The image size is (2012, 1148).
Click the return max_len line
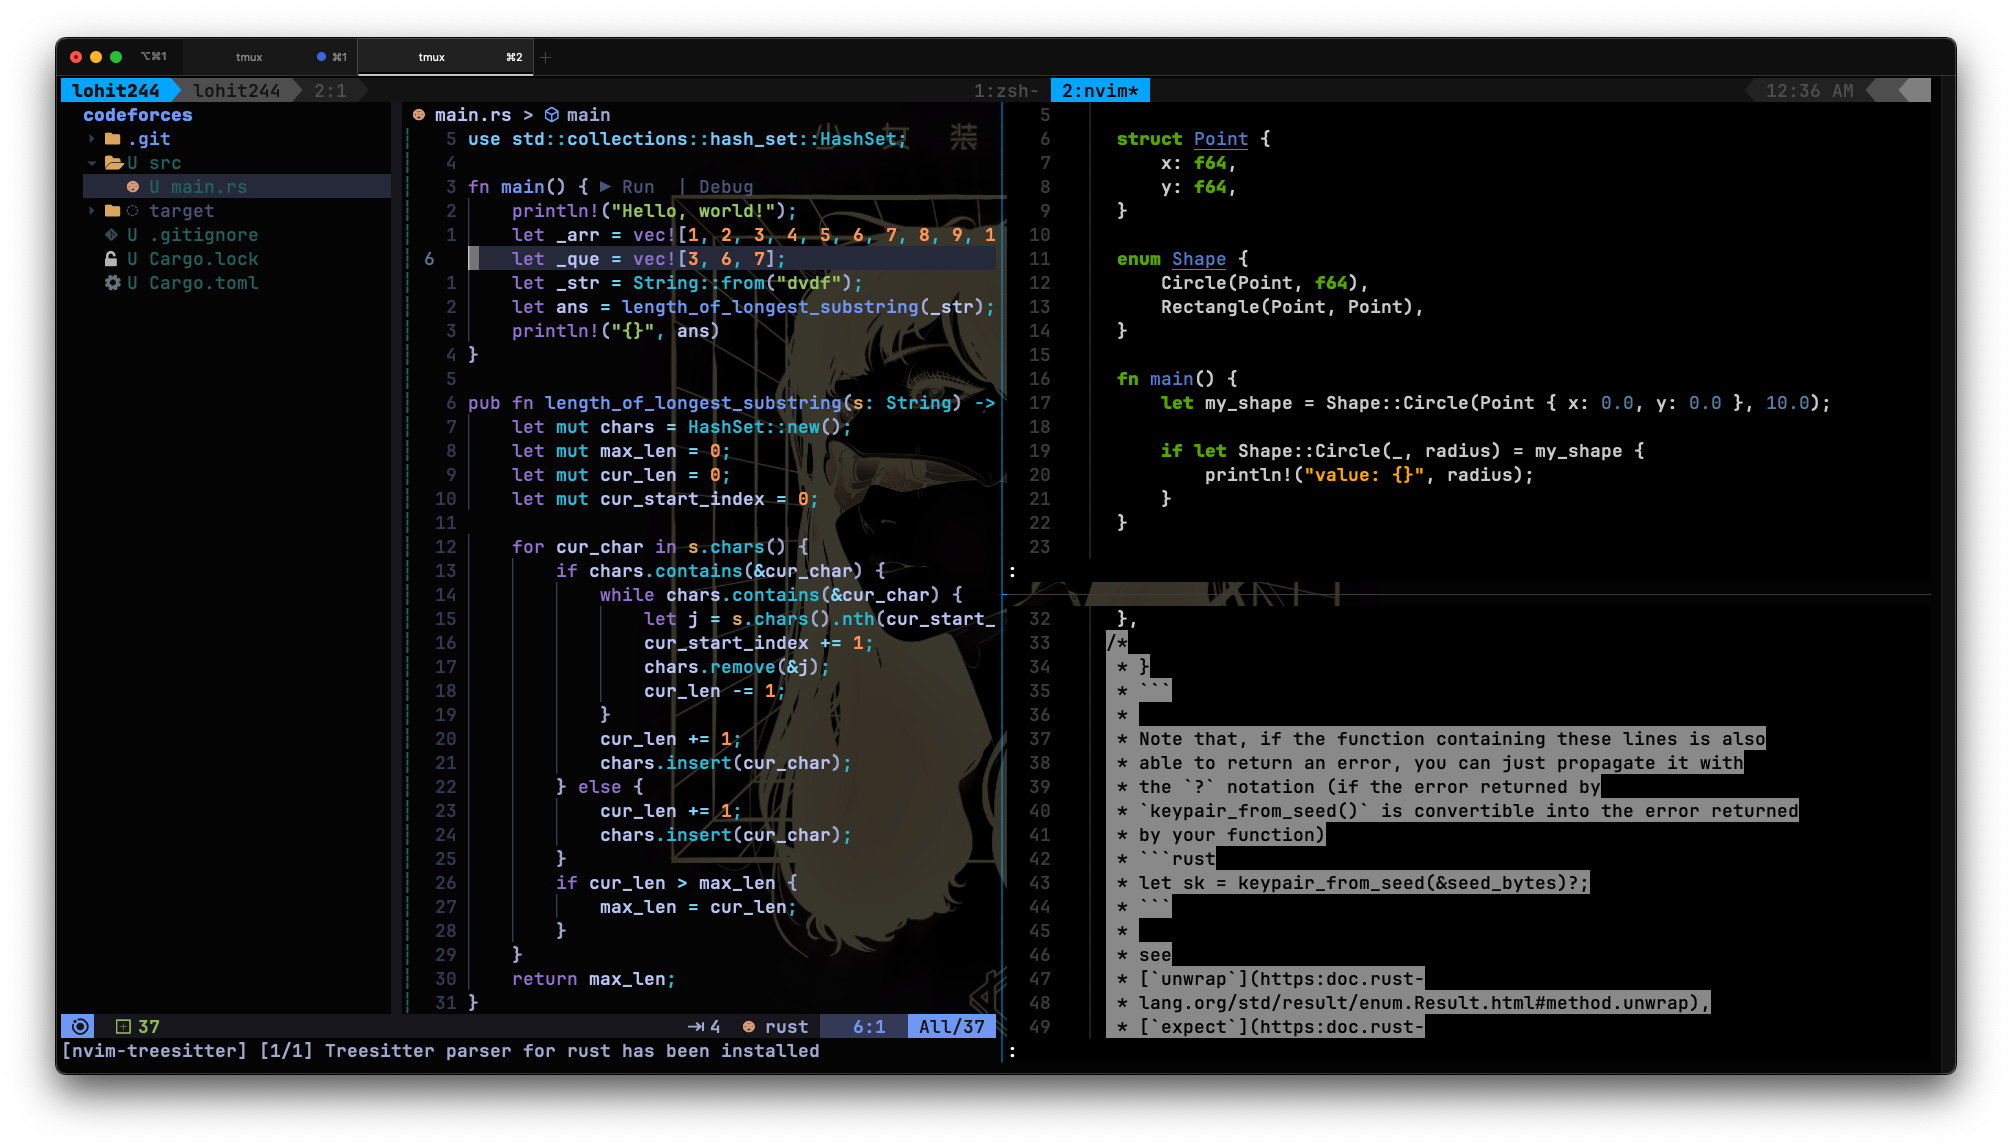coord(594,979)
